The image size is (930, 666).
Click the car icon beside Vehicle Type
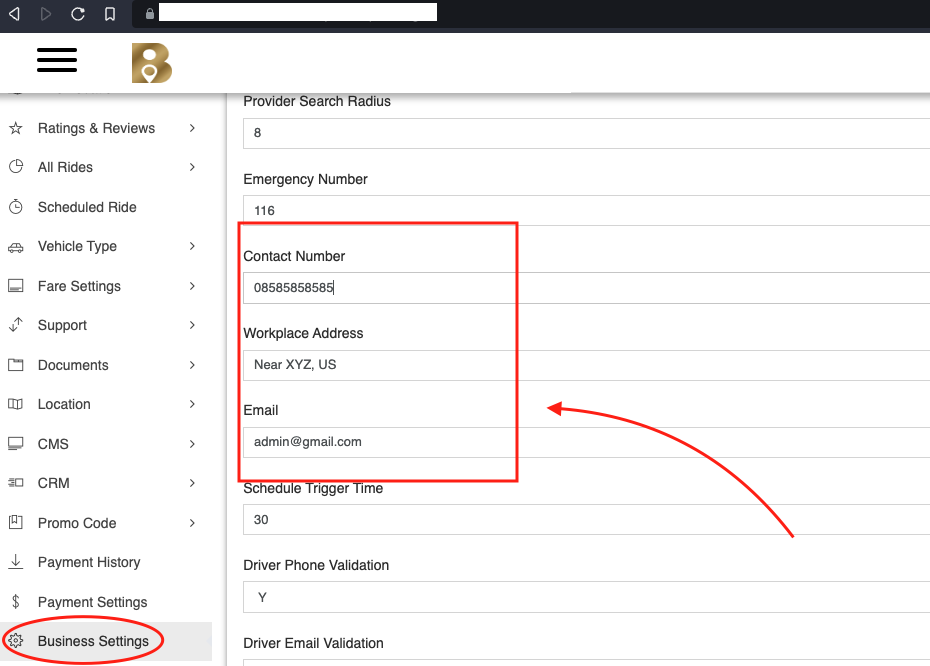[x=16, y=247]
